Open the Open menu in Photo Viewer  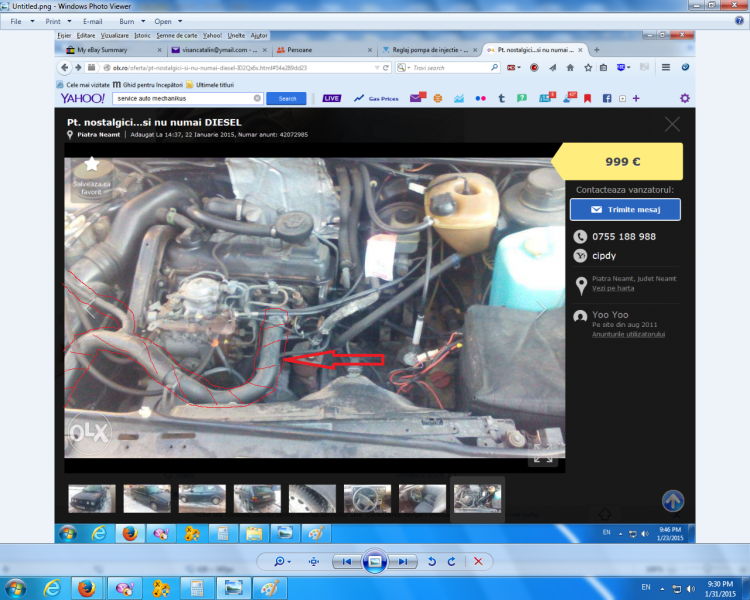coord(165,21)
